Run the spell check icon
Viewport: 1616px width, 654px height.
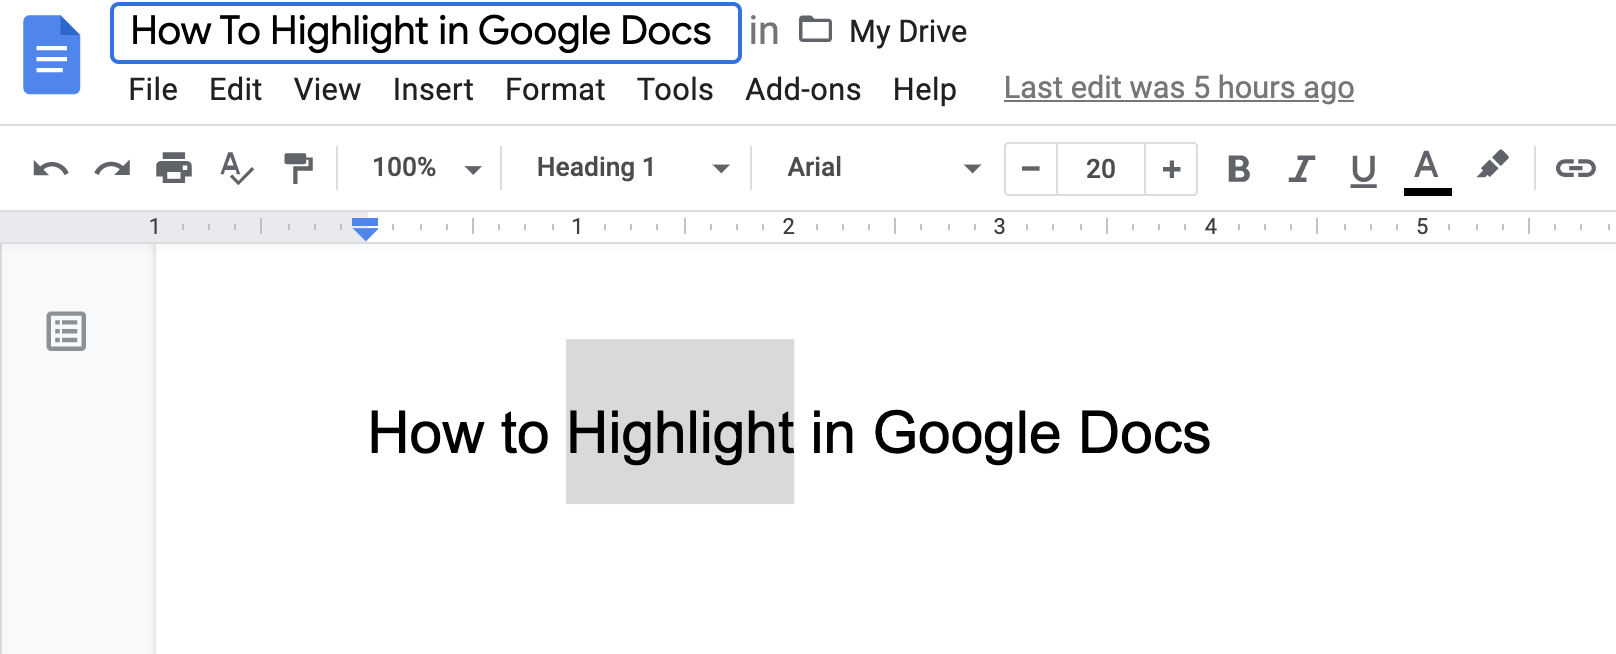(x=236, y=168)
